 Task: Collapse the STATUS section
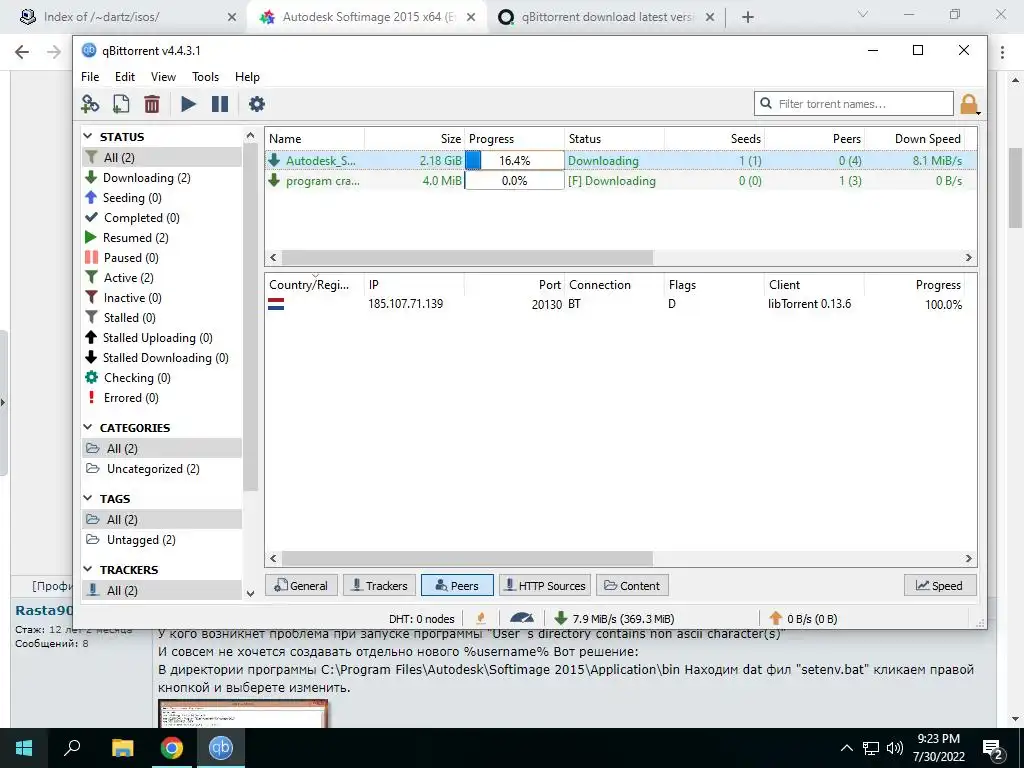click(x=88, y=136)
